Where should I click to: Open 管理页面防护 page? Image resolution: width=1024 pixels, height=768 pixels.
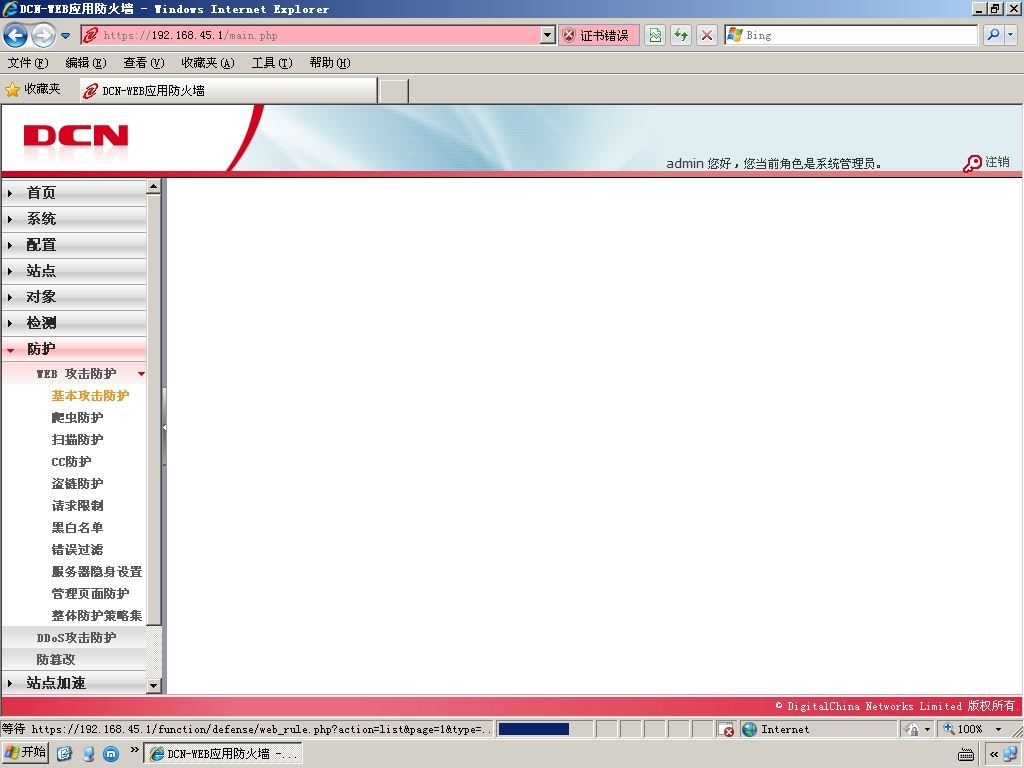[90, 594]
